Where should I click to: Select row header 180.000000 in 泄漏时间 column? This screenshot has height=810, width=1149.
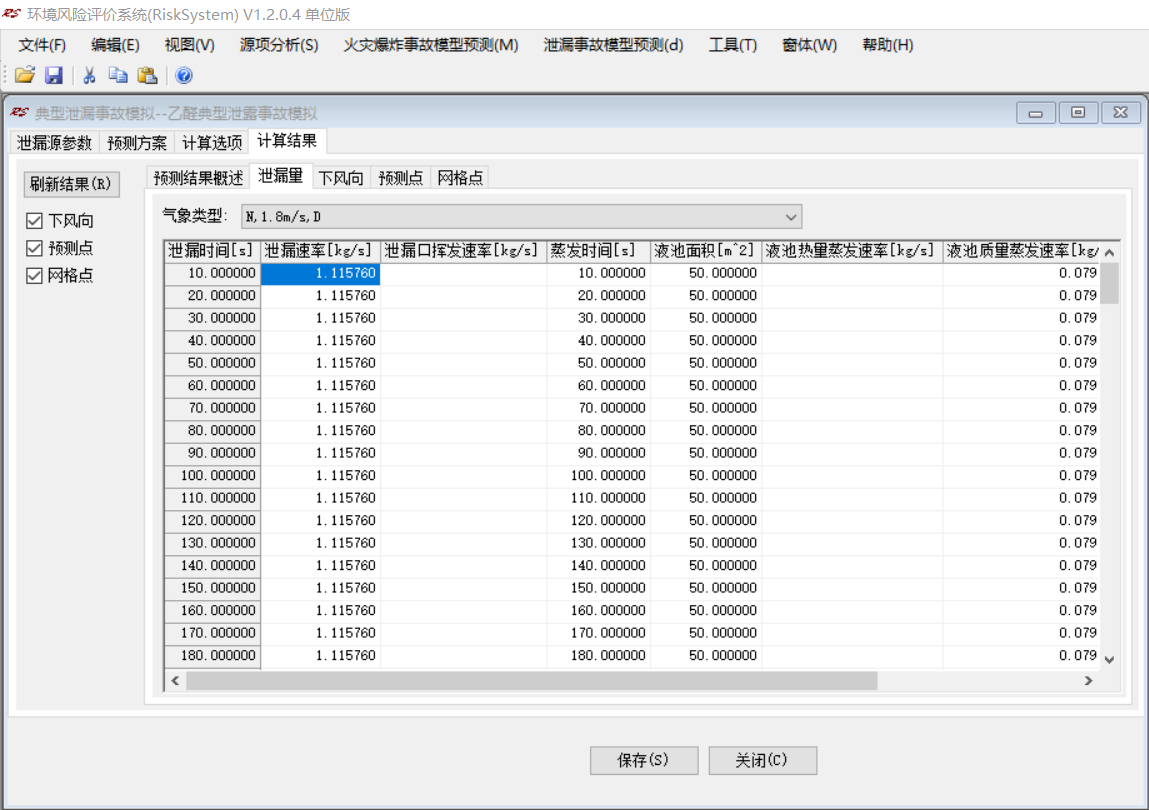click(x=213, y=656)
